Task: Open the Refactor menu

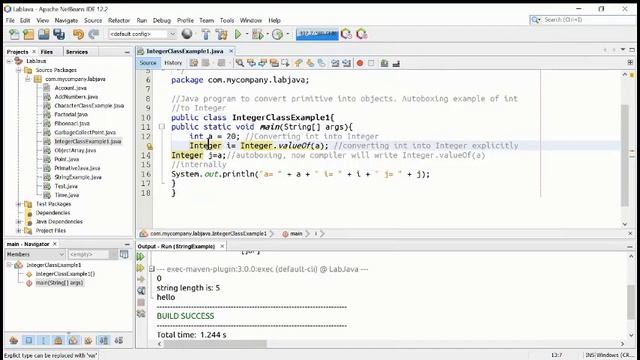Action: tap(119, 20)
